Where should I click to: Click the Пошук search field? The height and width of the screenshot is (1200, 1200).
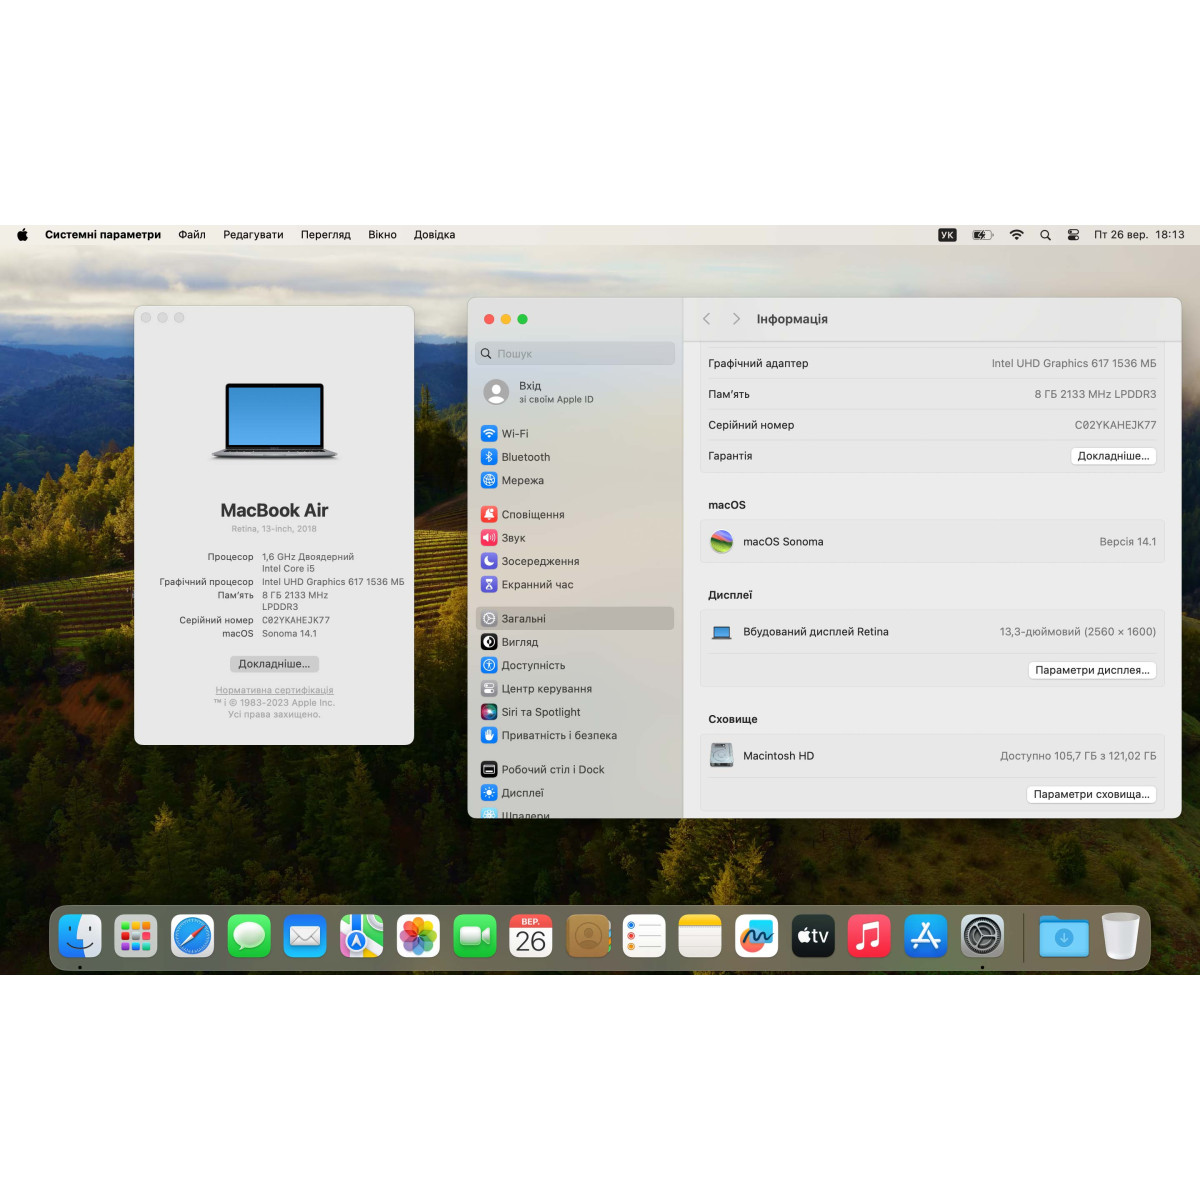click(x=575, y=353)
